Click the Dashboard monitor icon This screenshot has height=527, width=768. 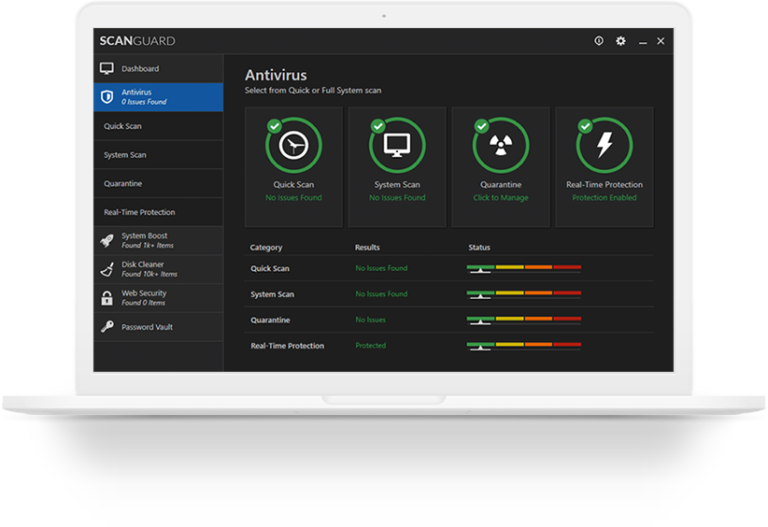click(107, 68)
